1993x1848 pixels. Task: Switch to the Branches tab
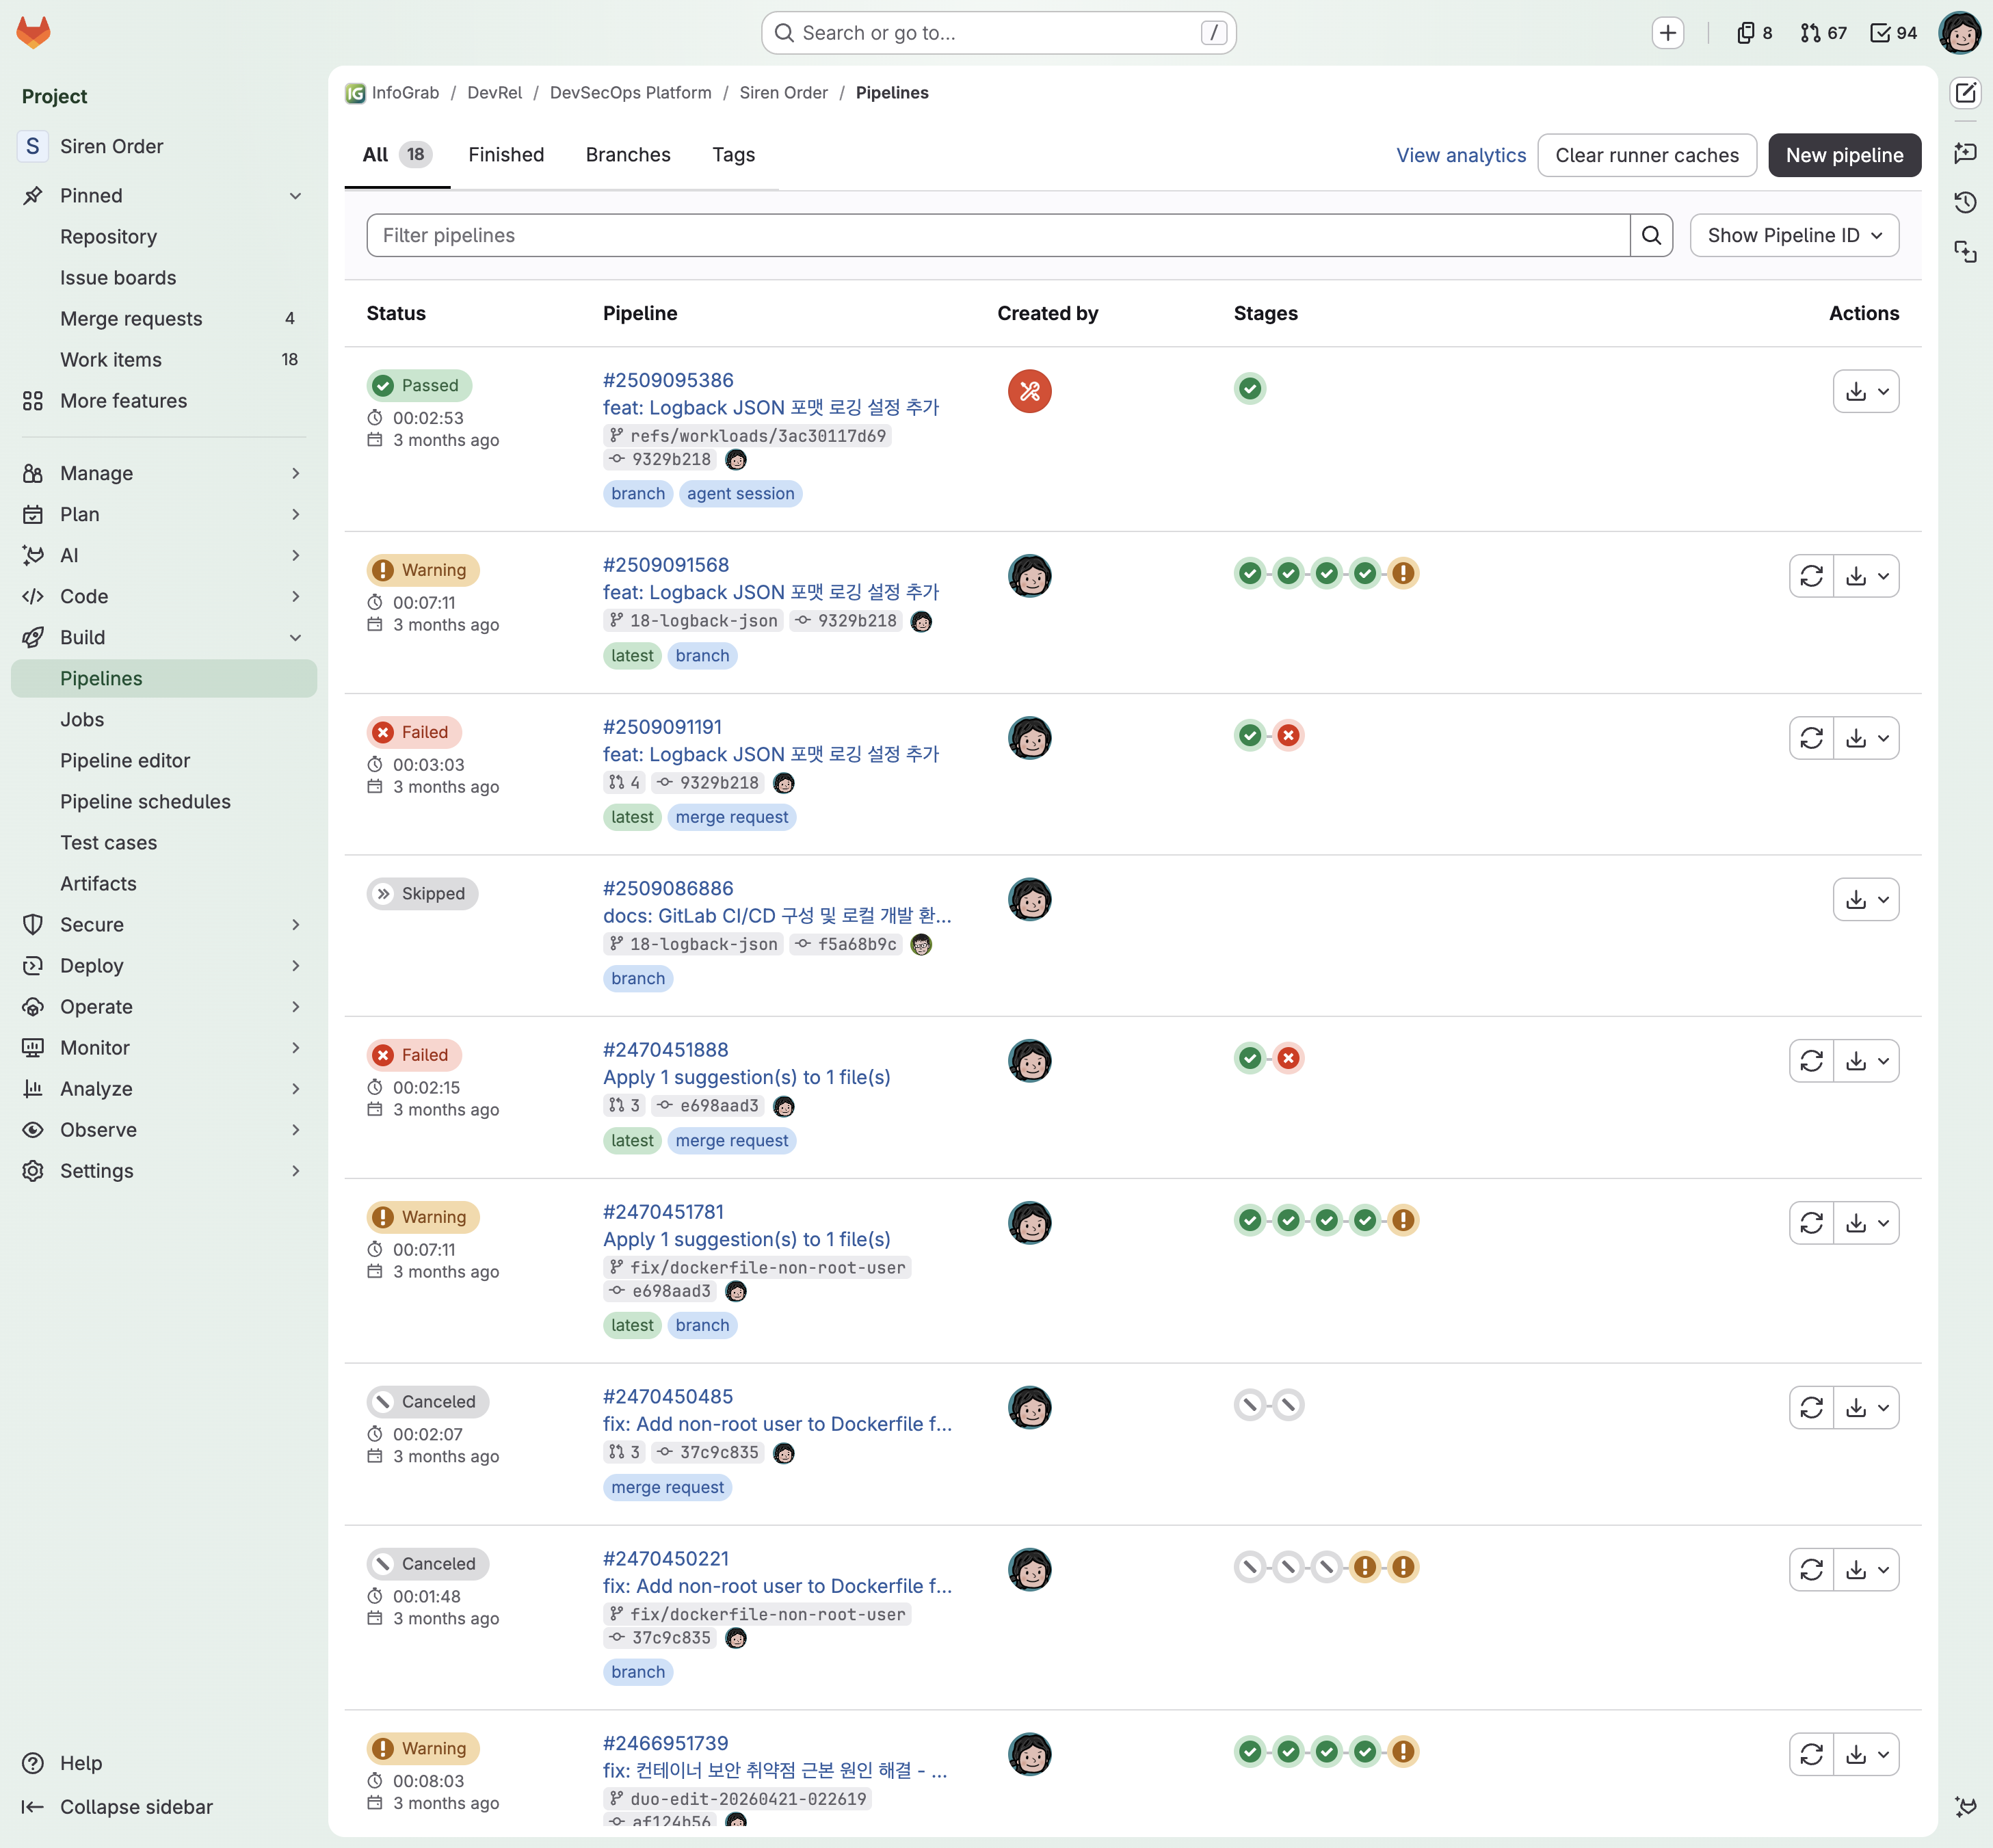(628, 155)
